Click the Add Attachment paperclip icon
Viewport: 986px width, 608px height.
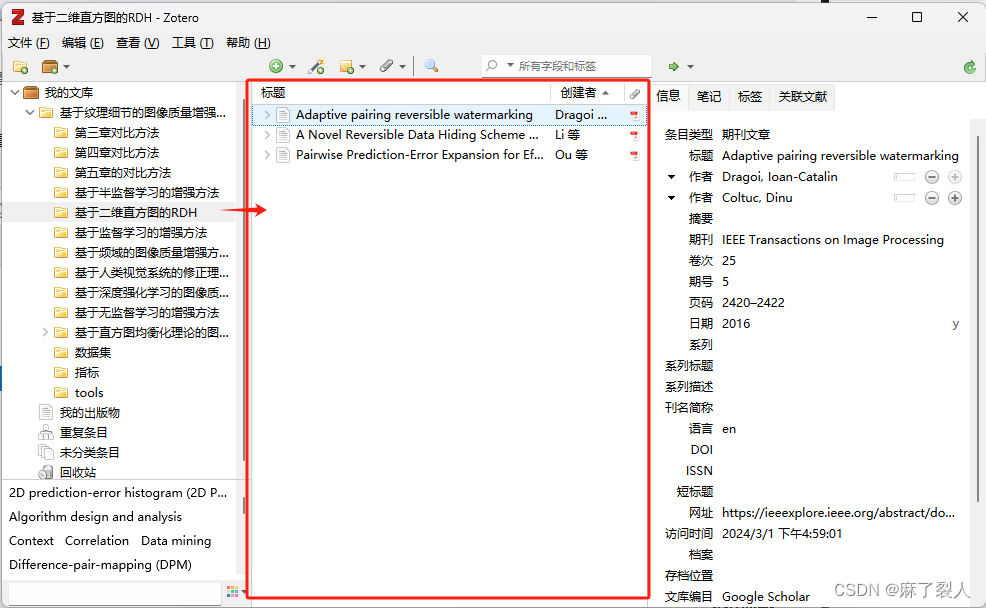click(x=386, y=66)
